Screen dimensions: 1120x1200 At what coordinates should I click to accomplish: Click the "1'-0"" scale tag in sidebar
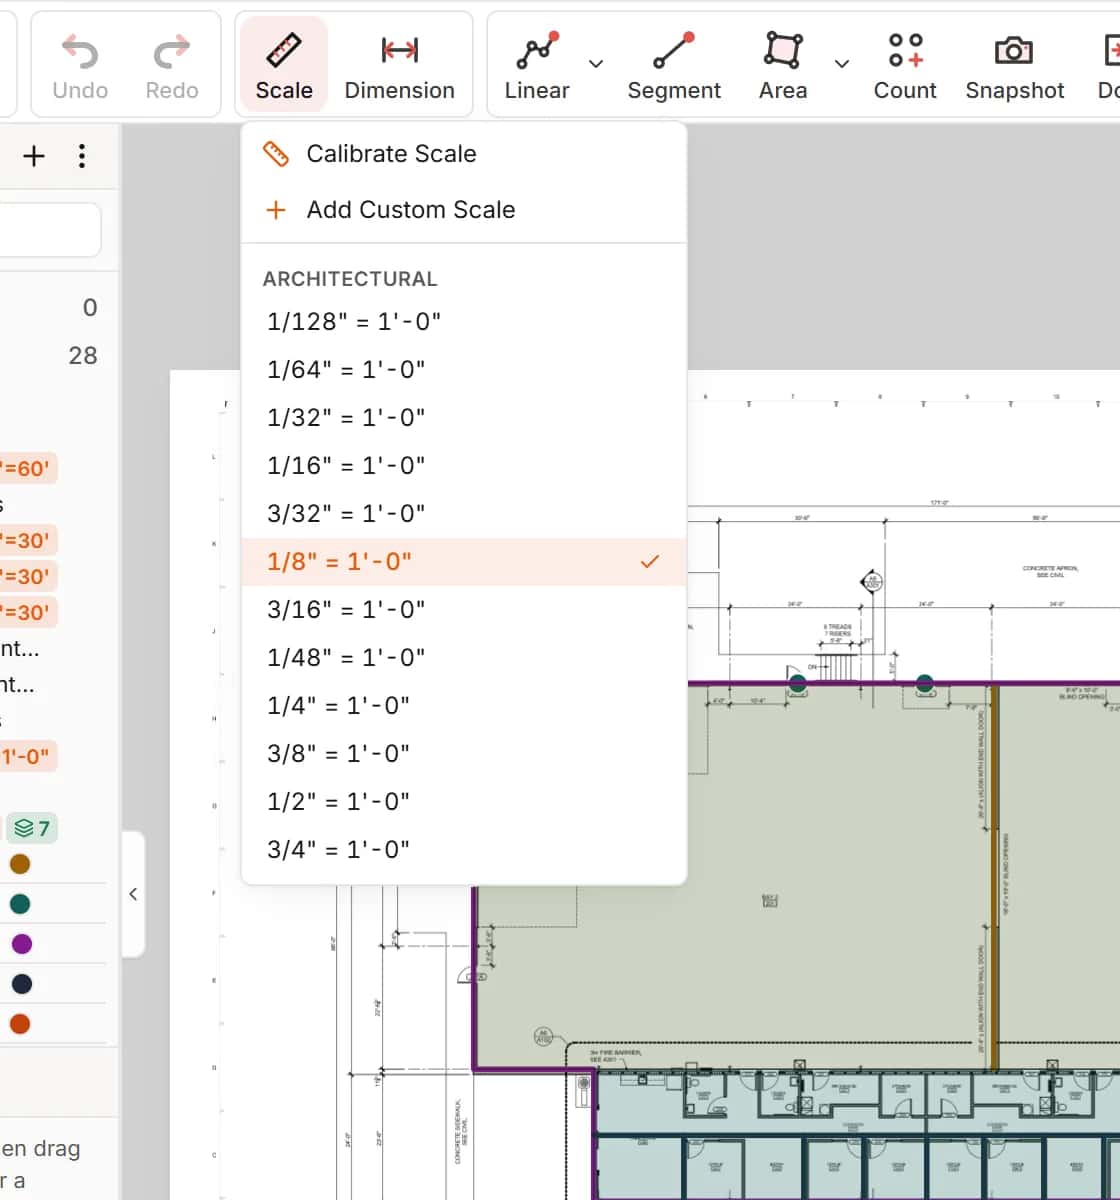[x=28, y=756]
